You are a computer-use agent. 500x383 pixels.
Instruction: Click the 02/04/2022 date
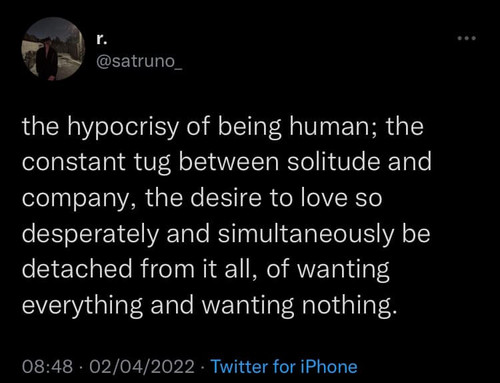pyautogui.click(x=142, y=366)
